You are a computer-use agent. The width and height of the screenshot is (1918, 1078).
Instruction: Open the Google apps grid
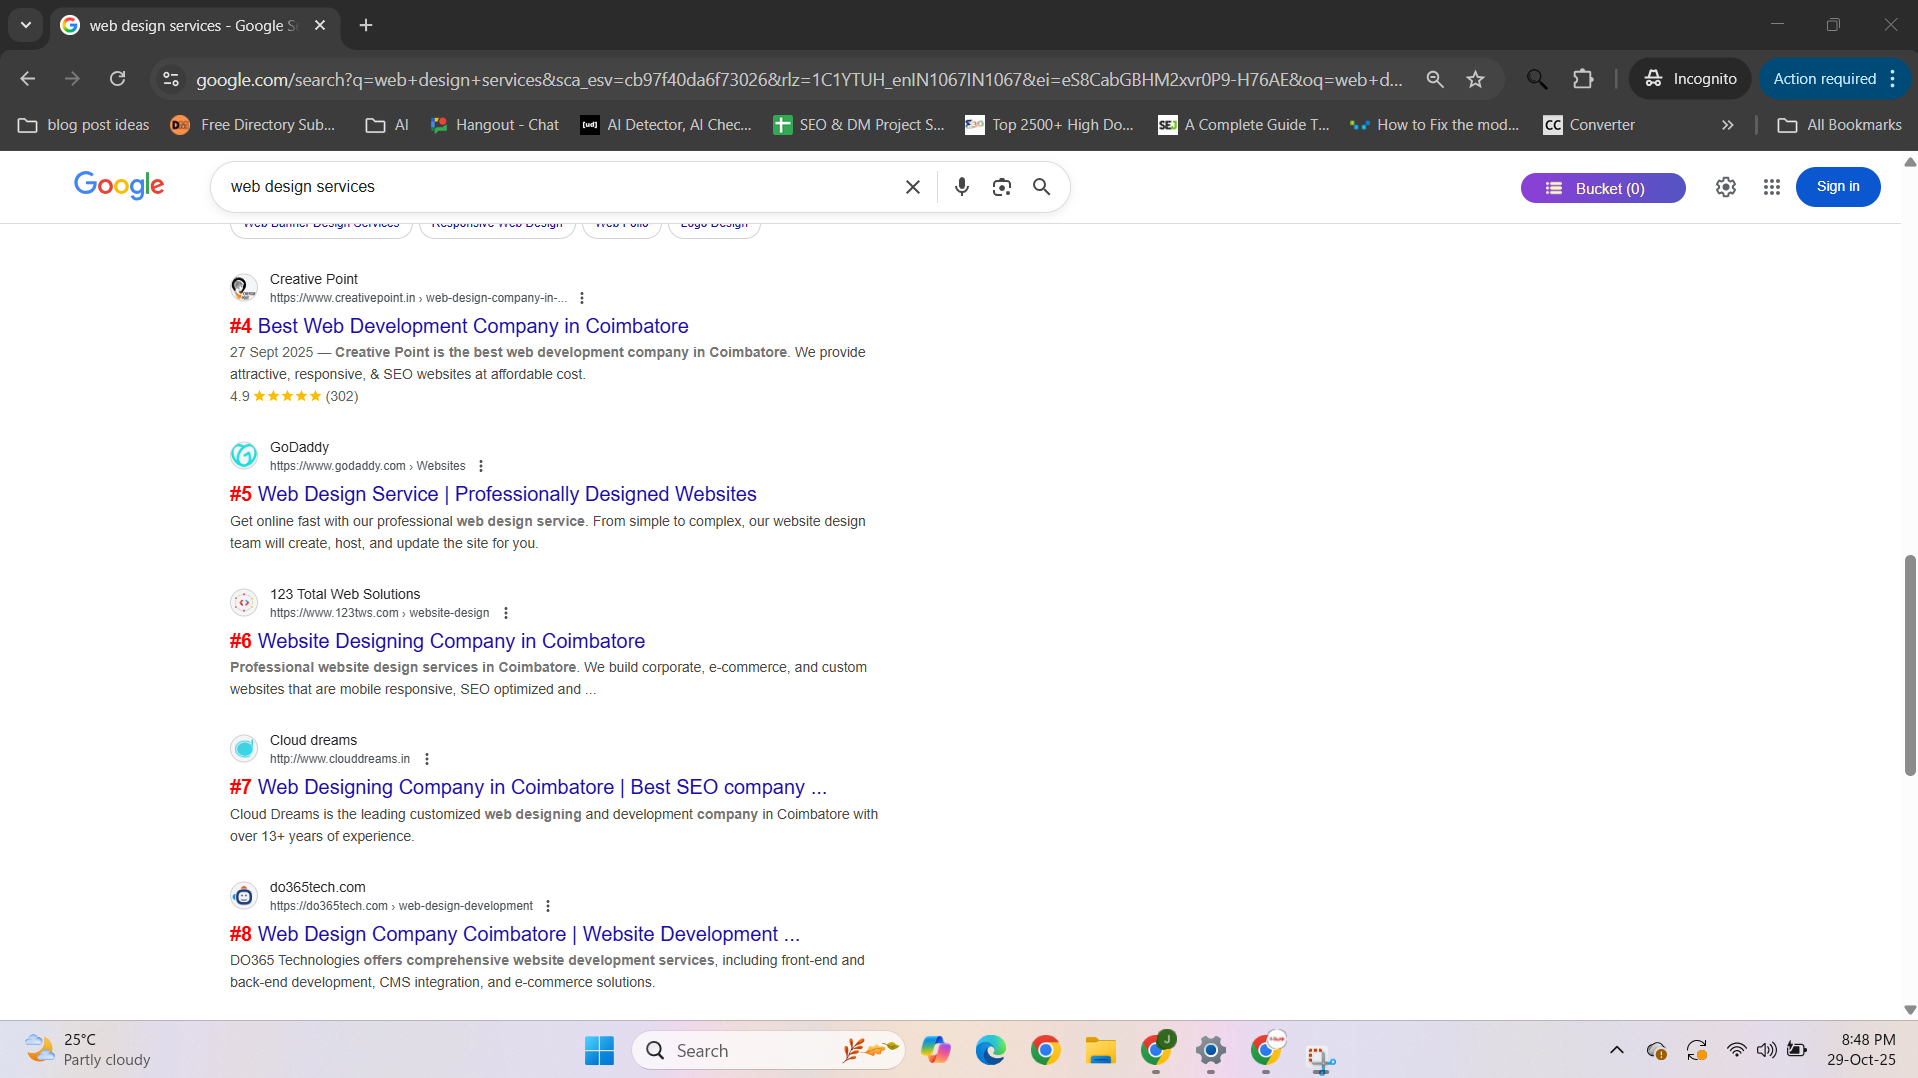(1771, 187)
